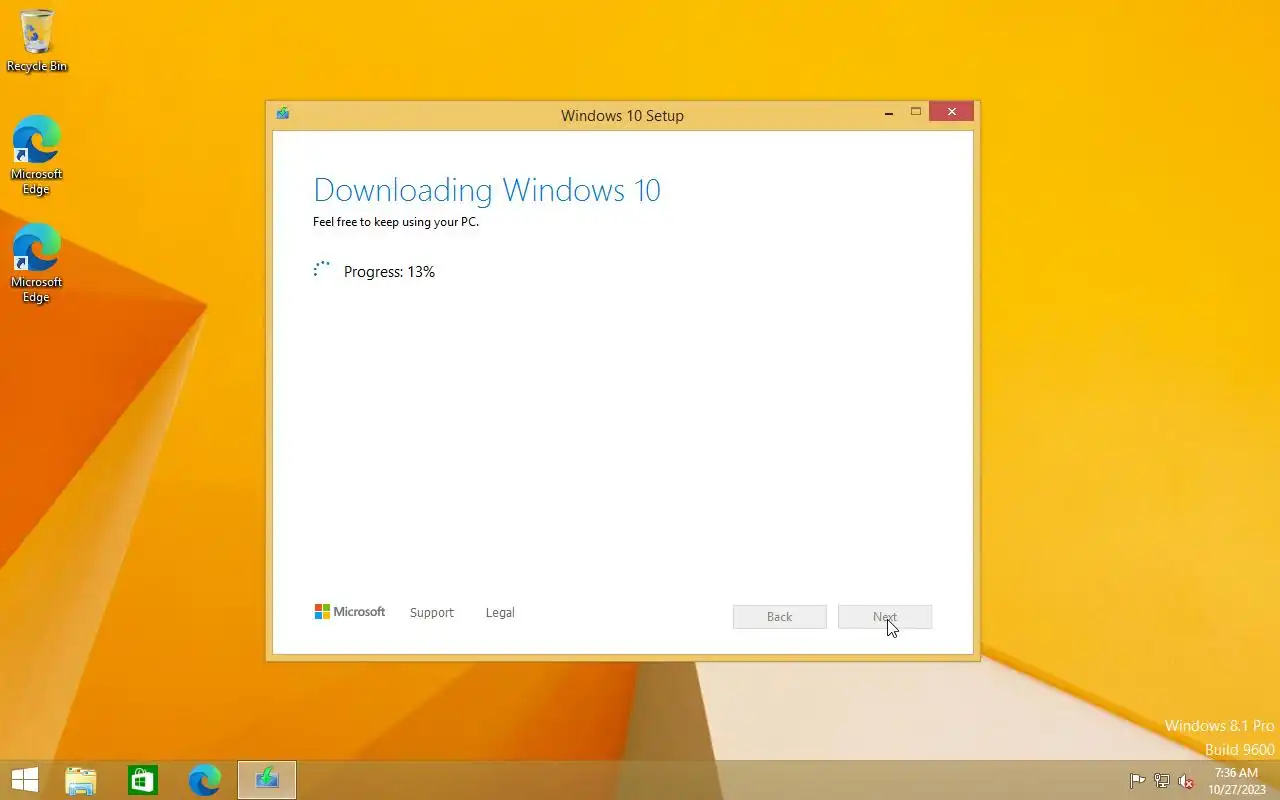Image resolution: width=1280 pixels, height=800 pixels.
Task: Open the Support link
Action: tap(432, 613)
